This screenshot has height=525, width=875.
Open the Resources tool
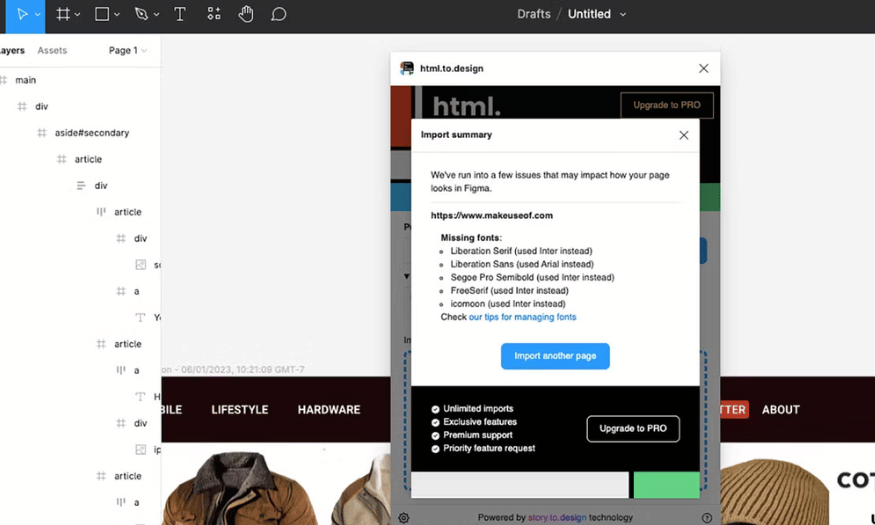point(214,14)
